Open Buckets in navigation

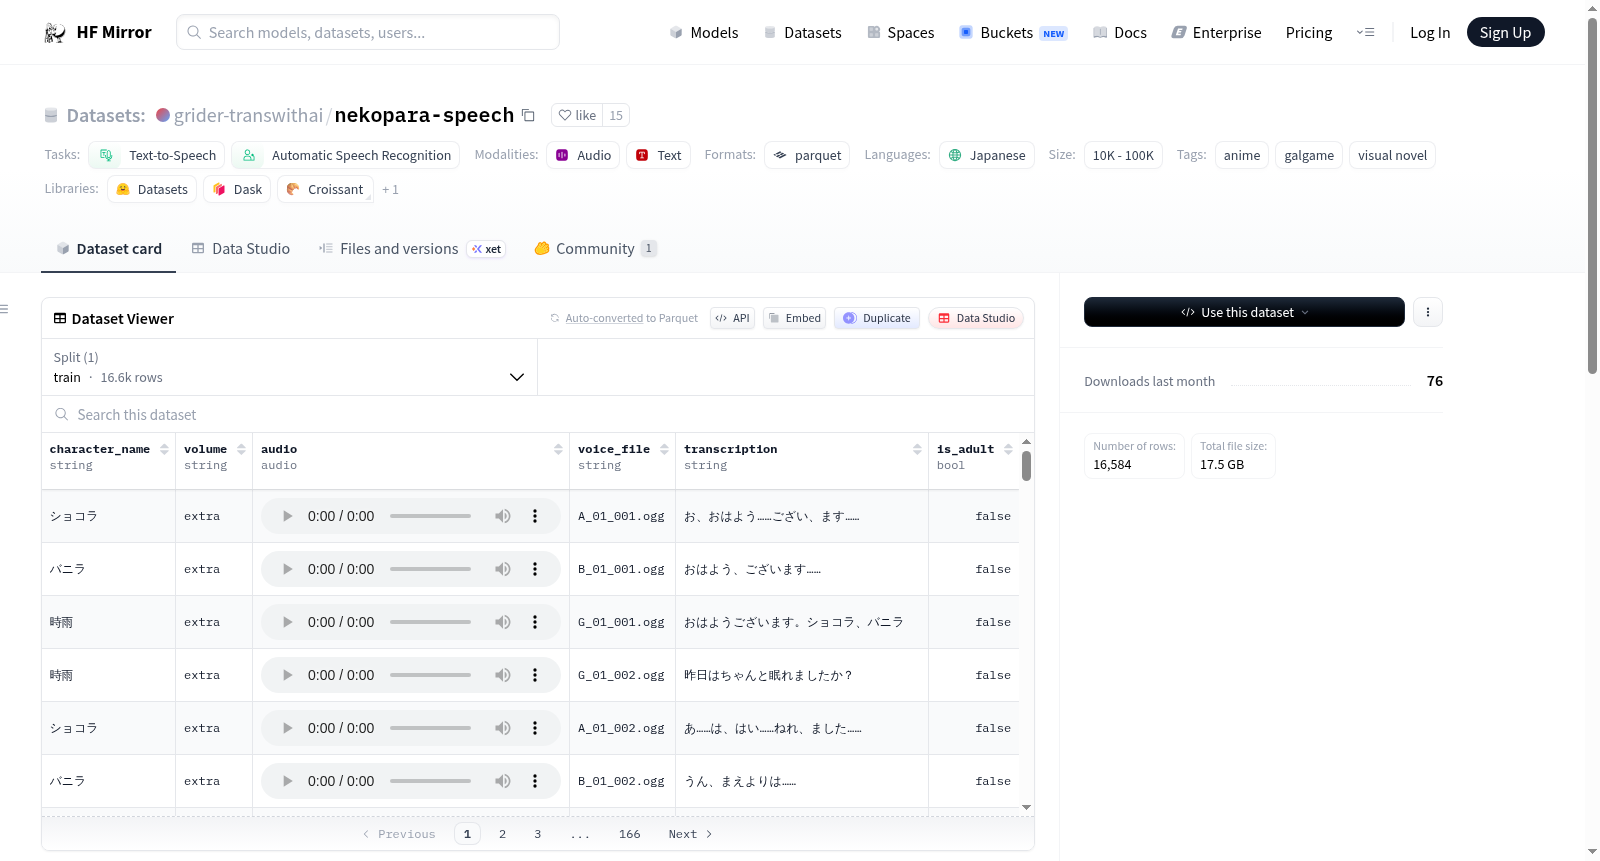(x=1013, y=33)
